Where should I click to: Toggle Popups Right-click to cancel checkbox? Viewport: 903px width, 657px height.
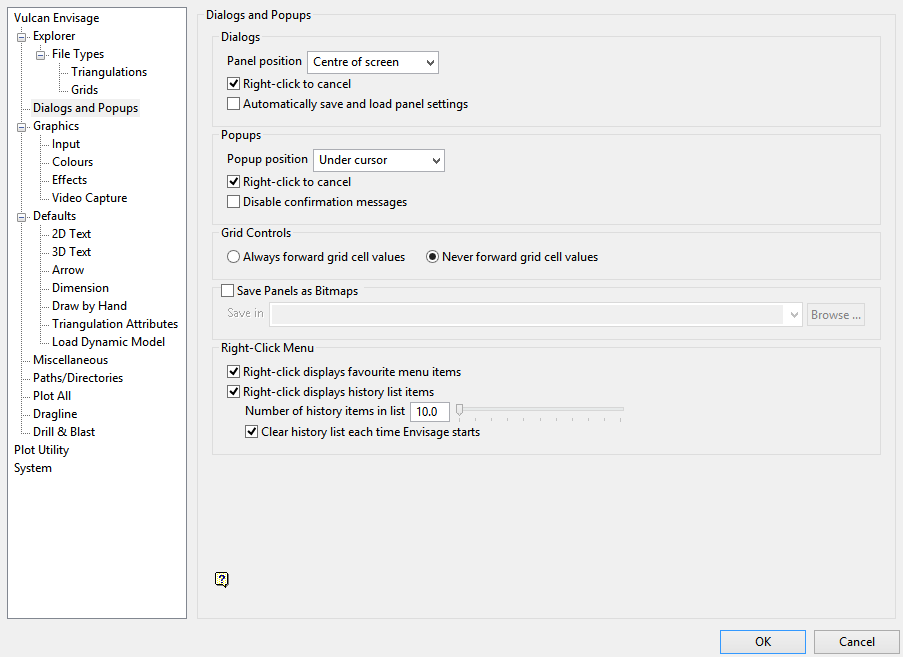[233, 181]
